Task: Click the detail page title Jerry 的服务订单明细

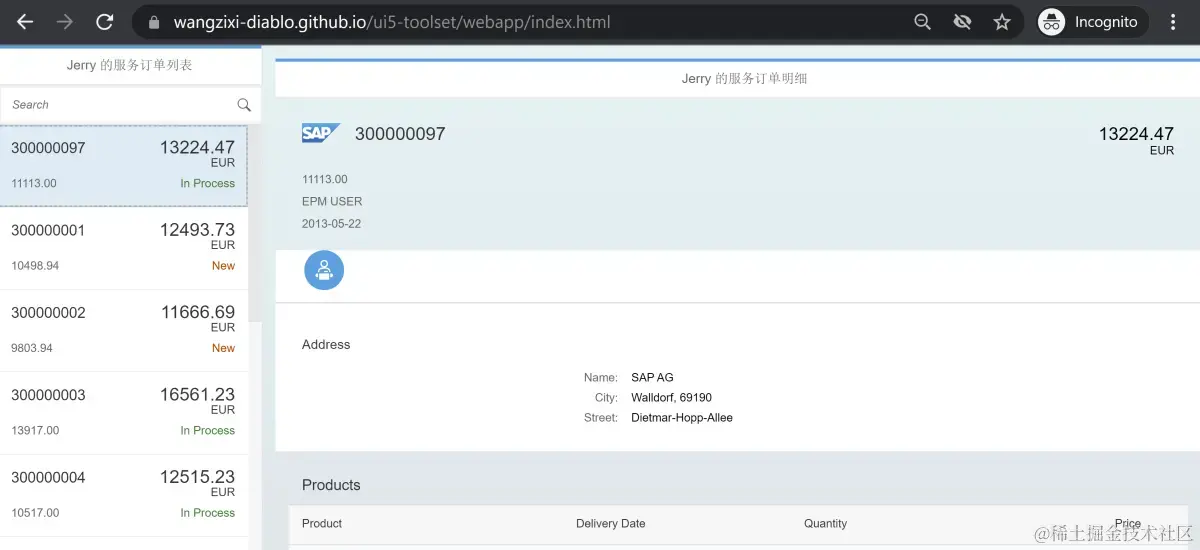Action: coord(744,79)
